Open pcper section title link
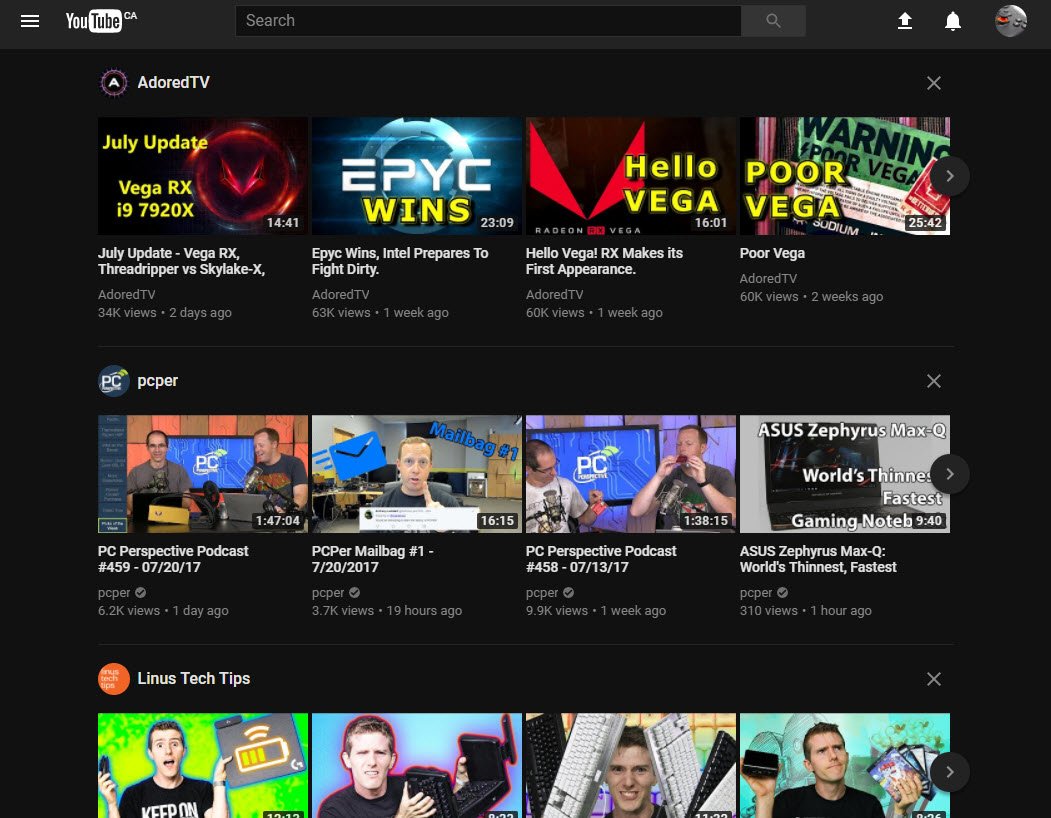Viewport: 1051px width, 818px height. 158,381
